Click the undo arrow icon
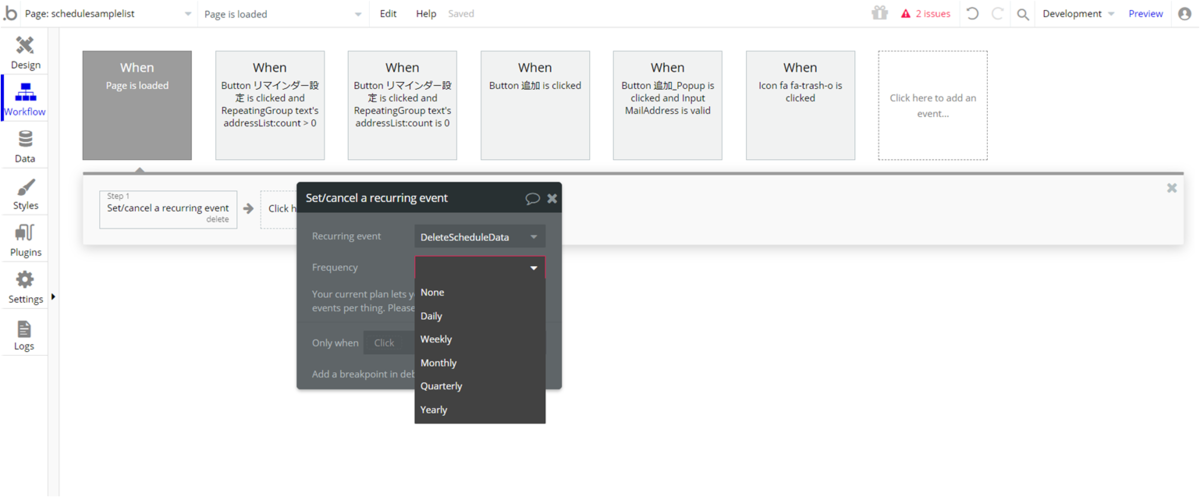Image resolution: width=1200 pixels, height=497 pixels. pyautogui.click(x=973, y=14)
